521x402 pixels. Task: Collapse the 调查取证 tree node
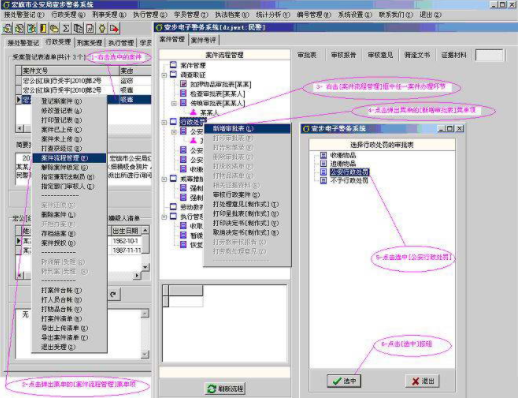click(x=164, y=76)
